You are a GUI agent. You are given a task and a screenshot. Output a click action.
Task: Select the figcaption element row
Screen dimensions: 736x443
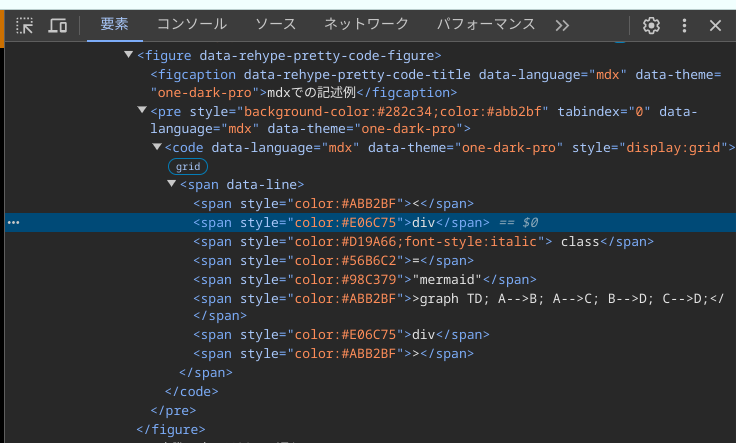pyautogui.click(x=300, y=75)
